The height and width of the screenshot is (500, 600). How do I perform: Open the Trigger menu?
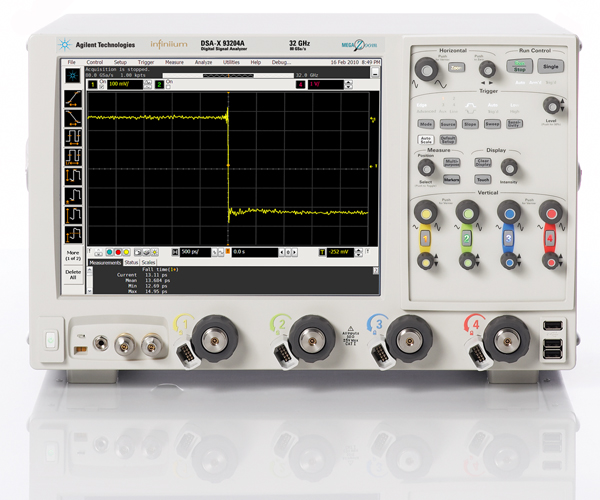pyautogui.click(x=146, y=62)
